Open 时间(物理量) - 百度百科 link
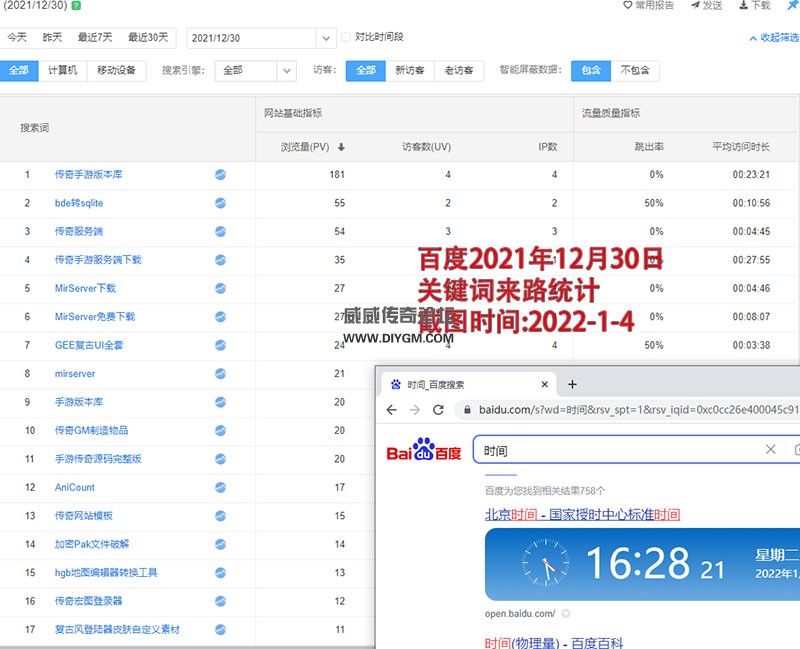 pyautogui.click(x=554, y=642)
